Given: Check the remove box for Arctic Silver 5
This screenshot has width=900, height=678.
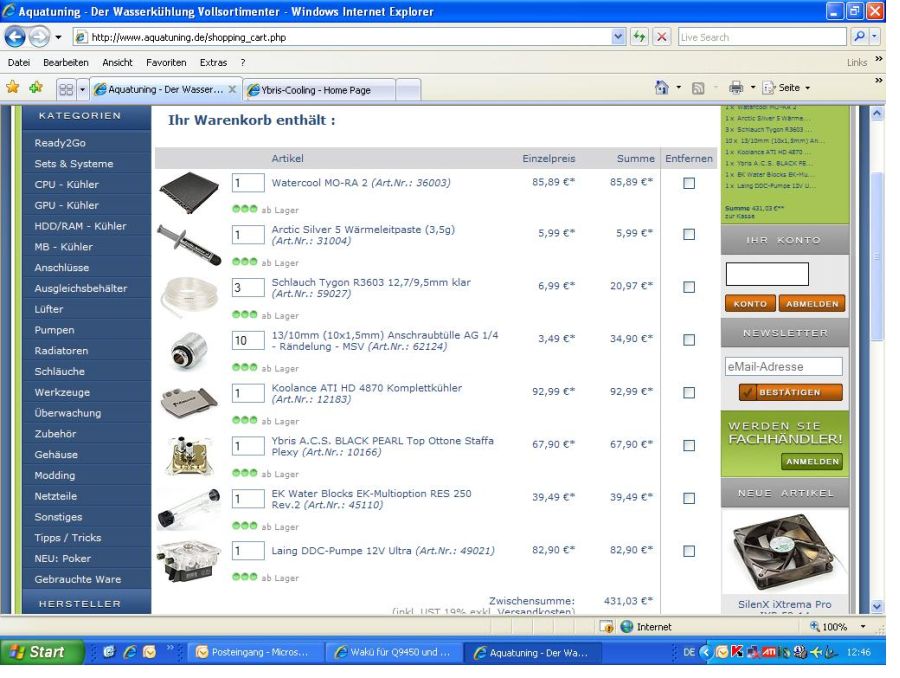Looking at the screenshot, I should click(689, 234).
